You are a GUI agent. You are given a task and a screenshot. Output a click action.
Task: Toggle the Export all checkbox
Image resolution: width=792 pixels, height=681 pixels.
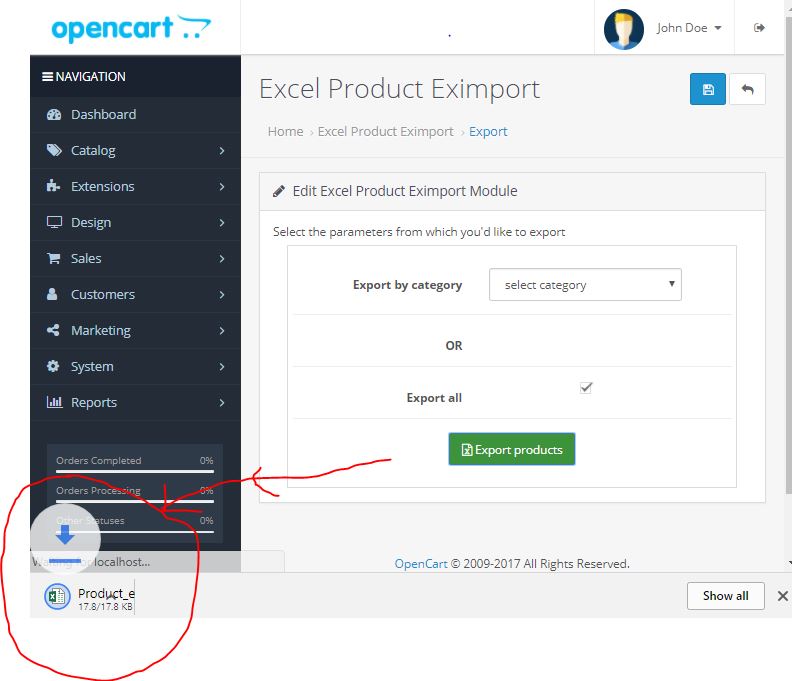[586, 388]
